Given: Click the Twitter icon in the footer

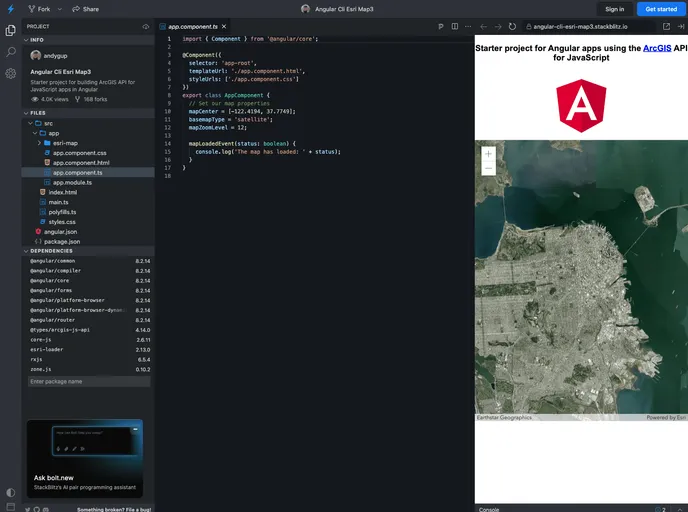Looking at the screenshot, I should point(28,509).
